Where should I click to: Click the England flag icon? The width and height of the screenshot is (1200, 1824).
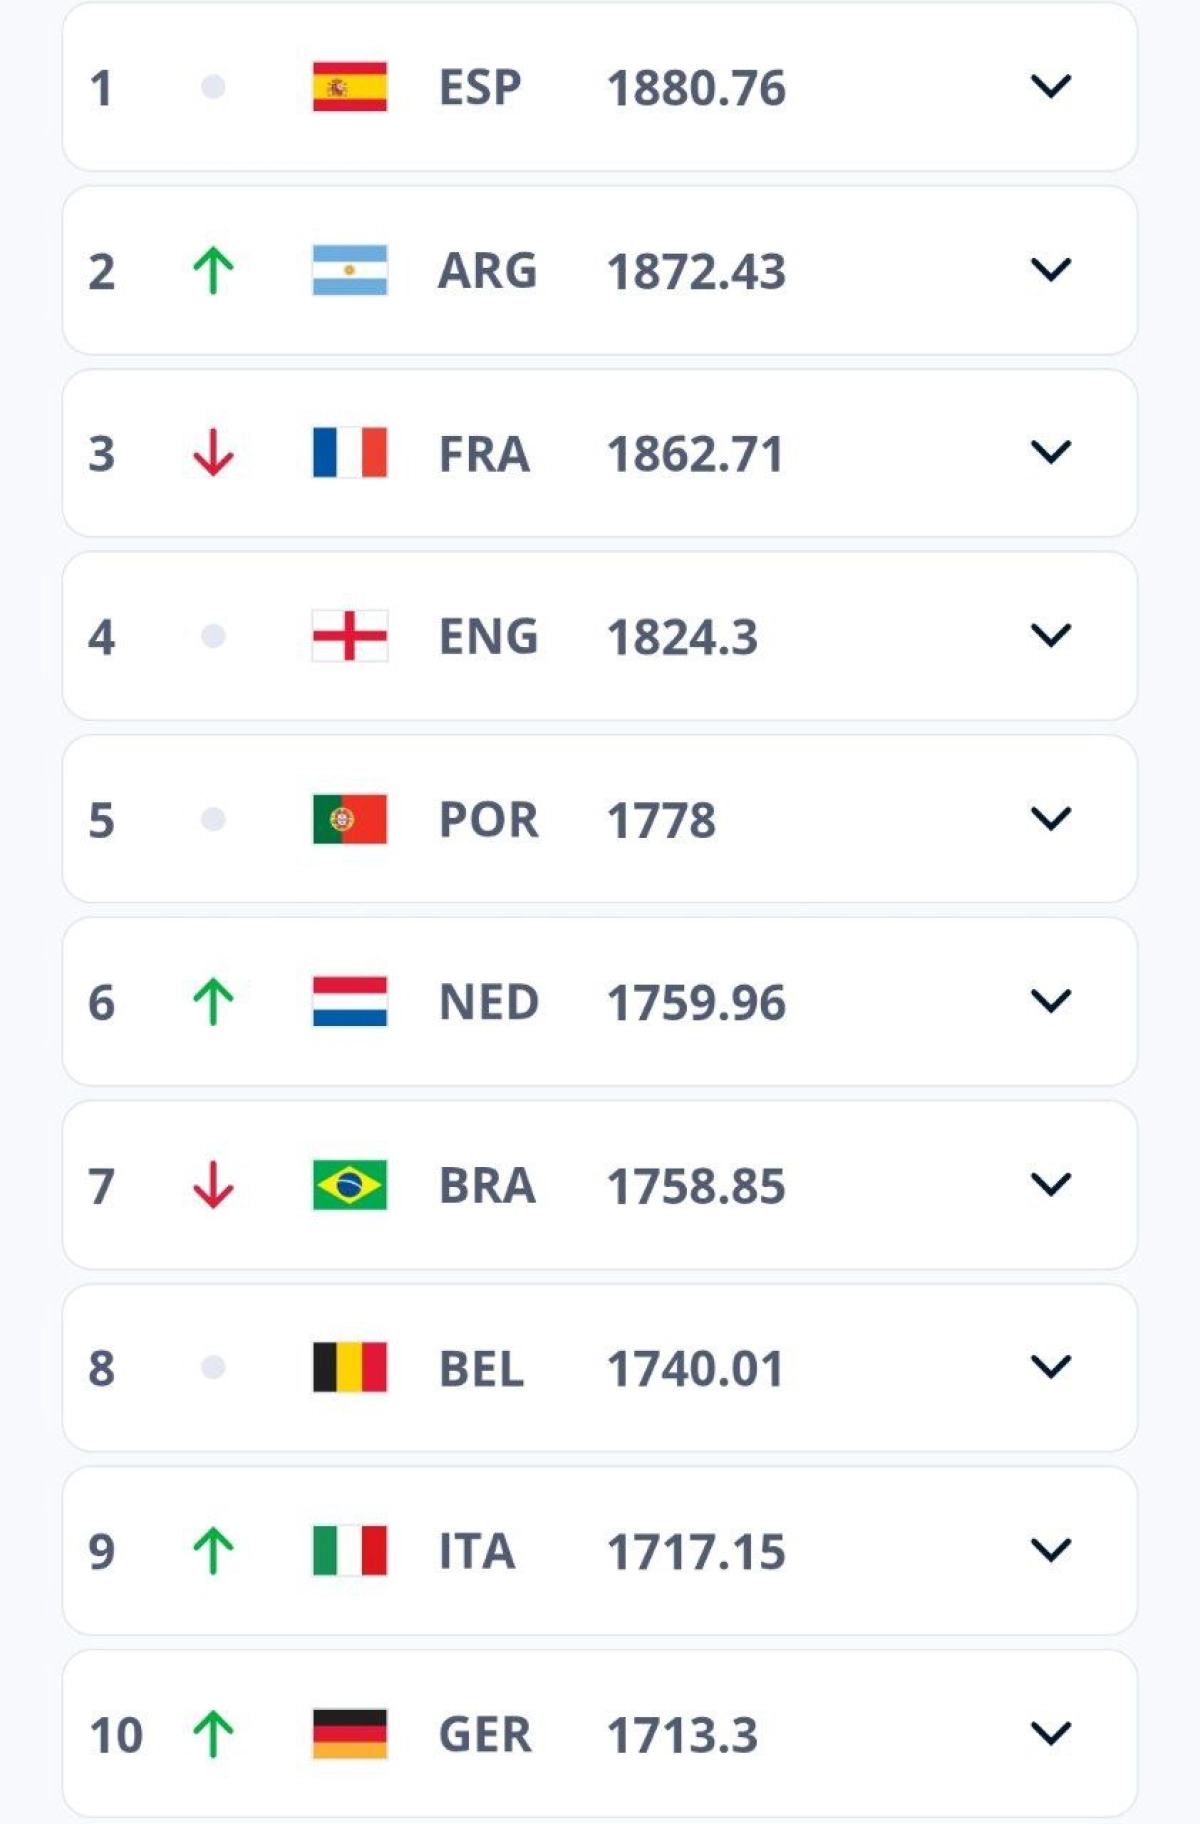(349, 636)
